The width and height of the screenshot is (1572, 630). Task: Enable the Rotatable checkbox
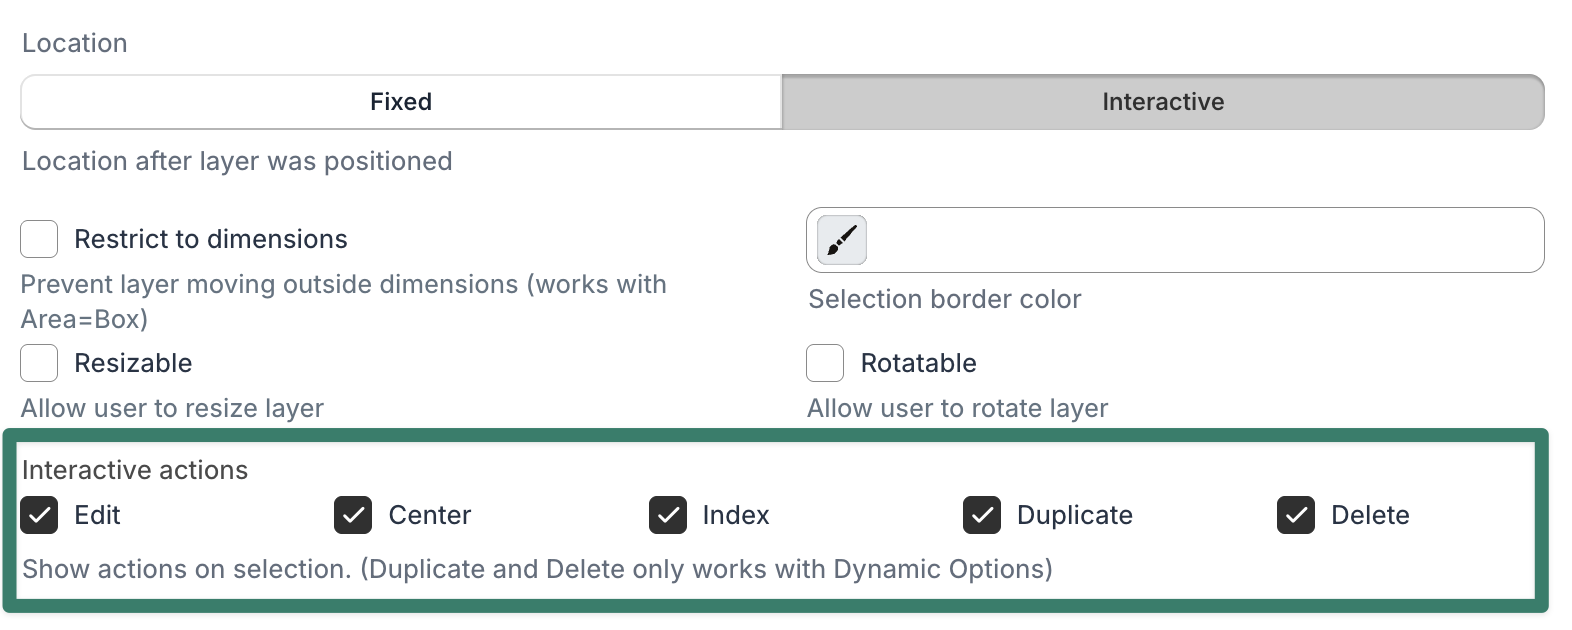825,363
